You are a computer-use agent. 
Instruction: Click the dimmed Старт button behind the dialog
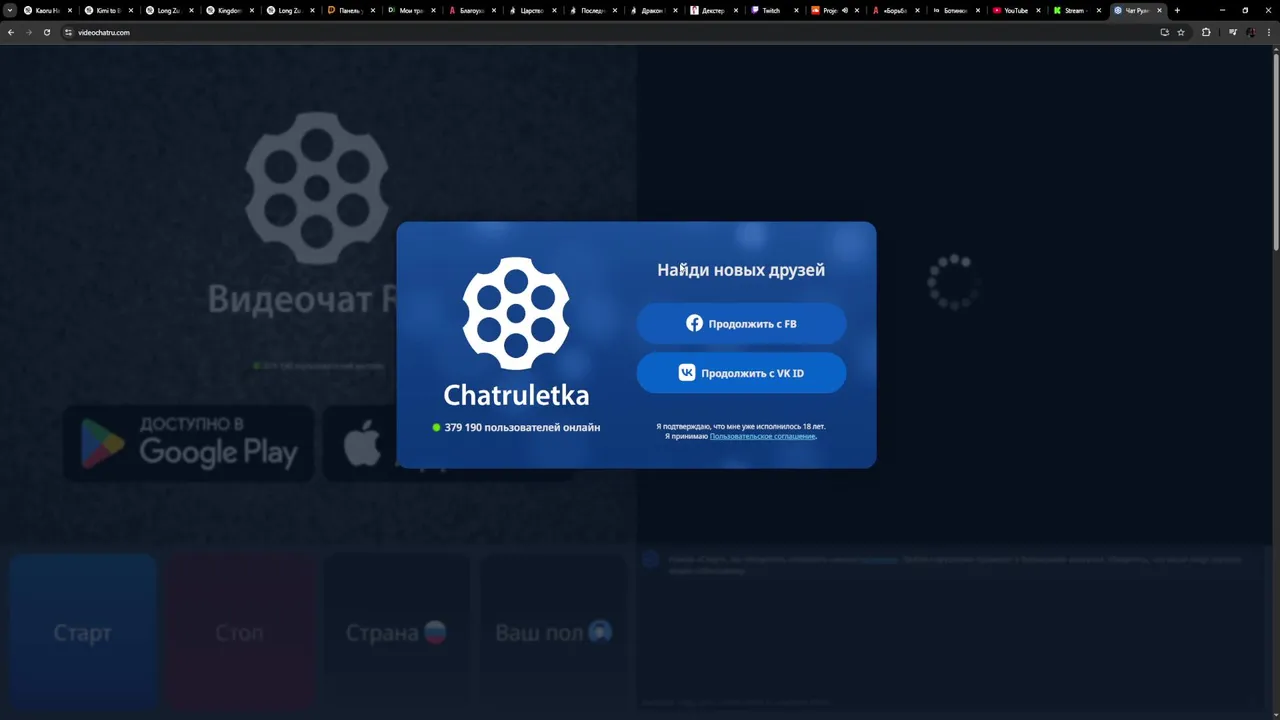point(83,633)
